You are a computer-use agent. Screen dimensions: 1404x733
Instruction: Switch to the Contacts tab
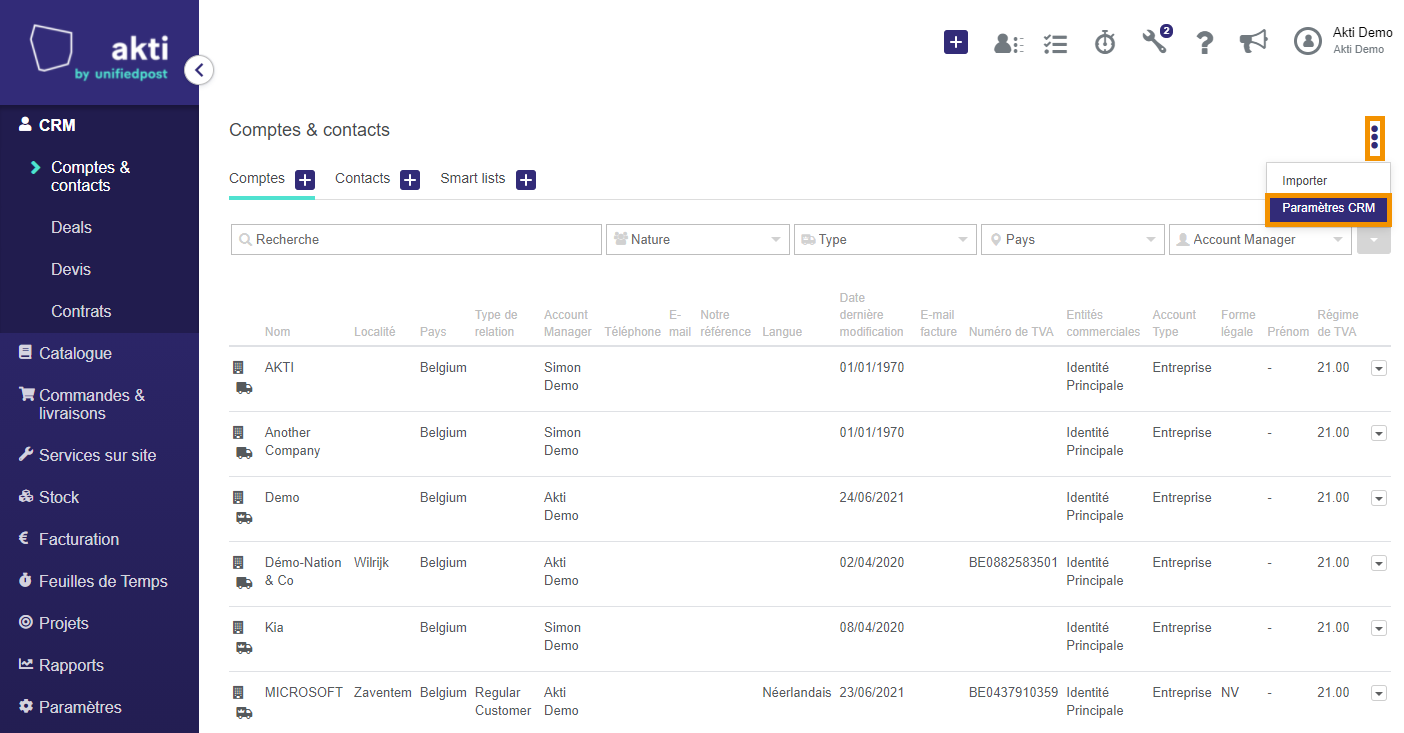click(x=362, y=179)
